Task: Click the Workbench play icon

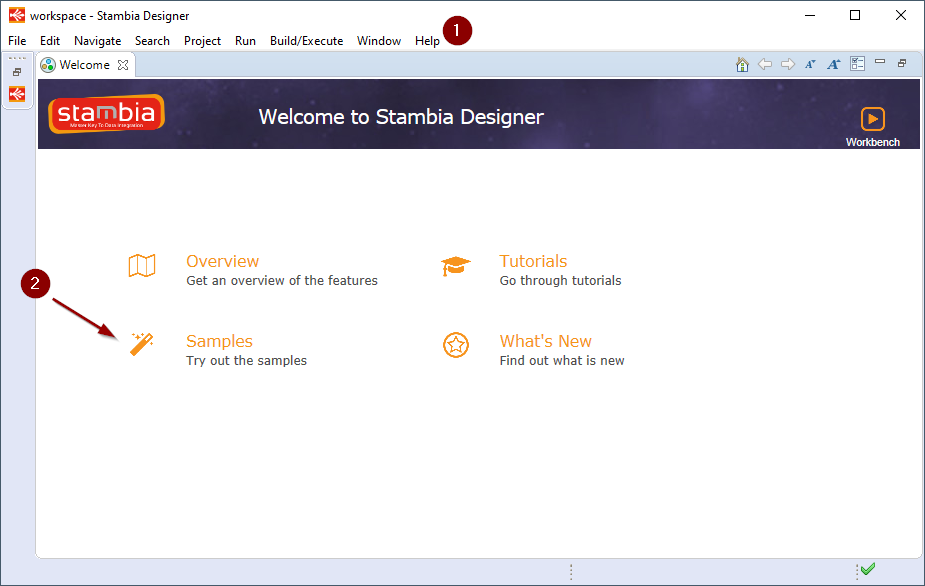Action: point(872,119)
